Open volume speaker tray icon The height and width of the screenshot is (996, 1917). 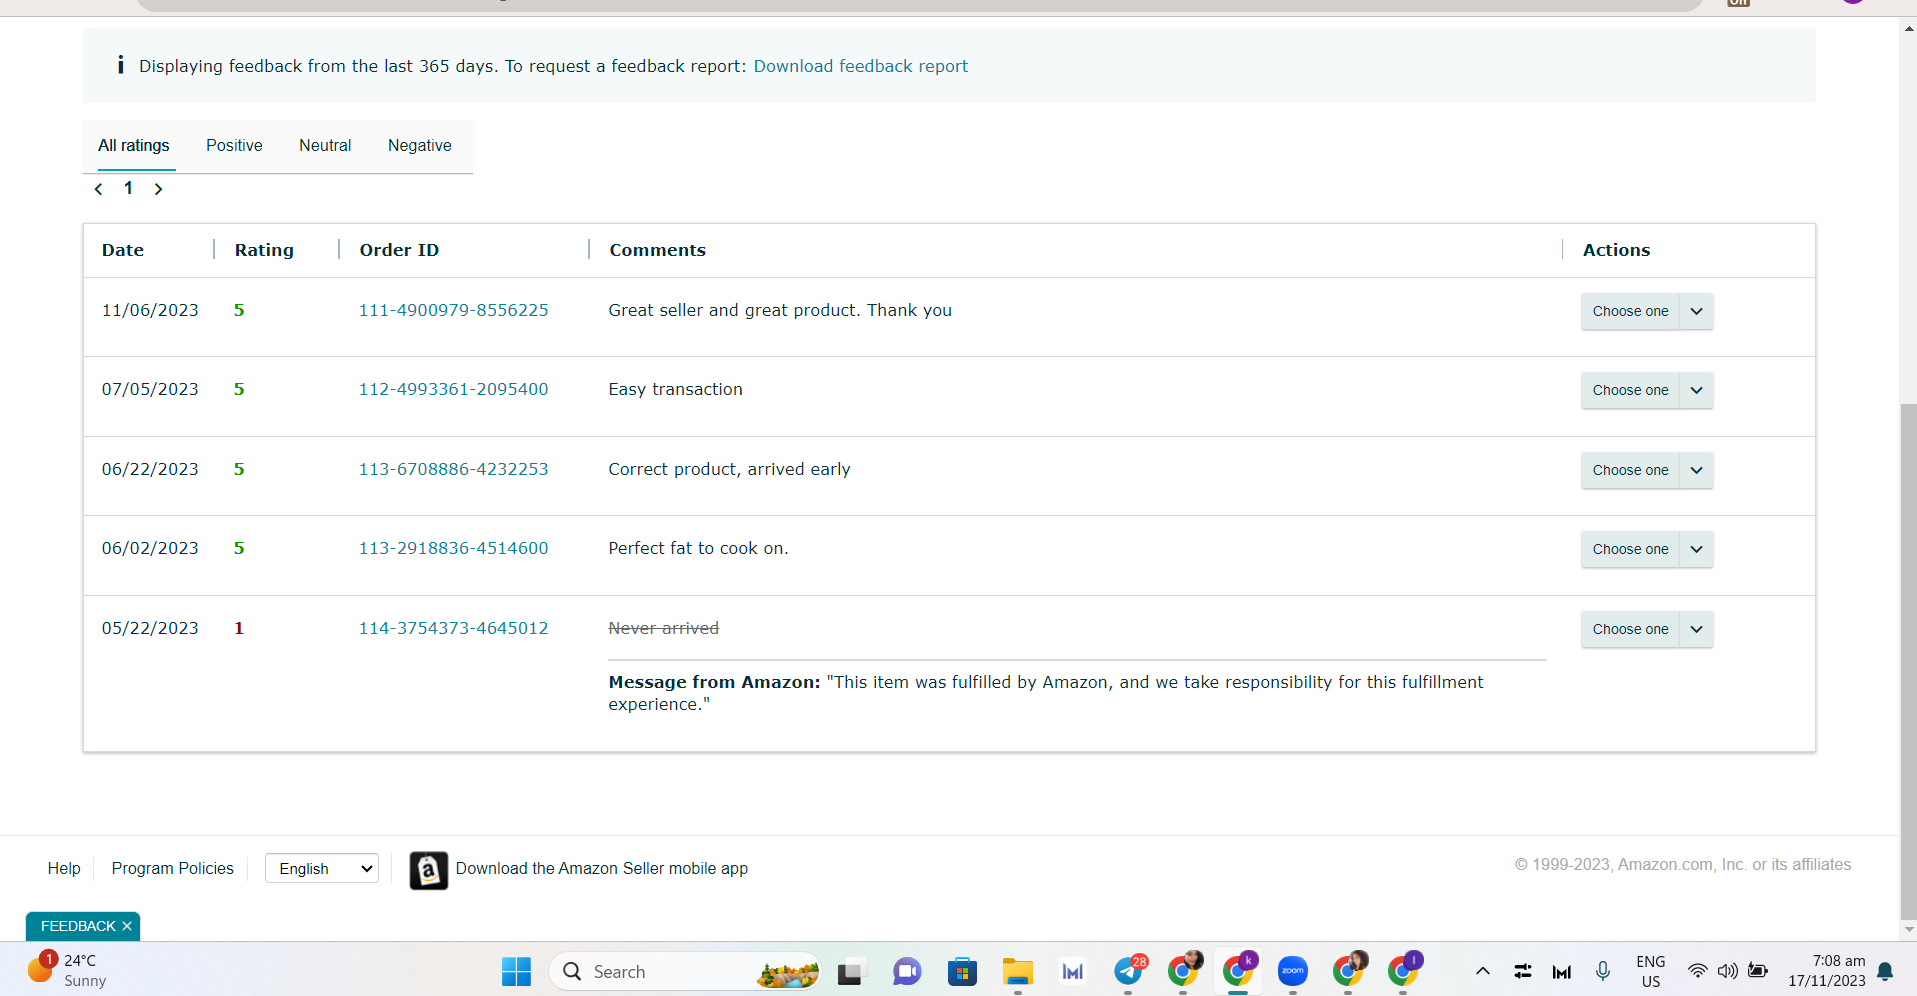coord(1727,971)
